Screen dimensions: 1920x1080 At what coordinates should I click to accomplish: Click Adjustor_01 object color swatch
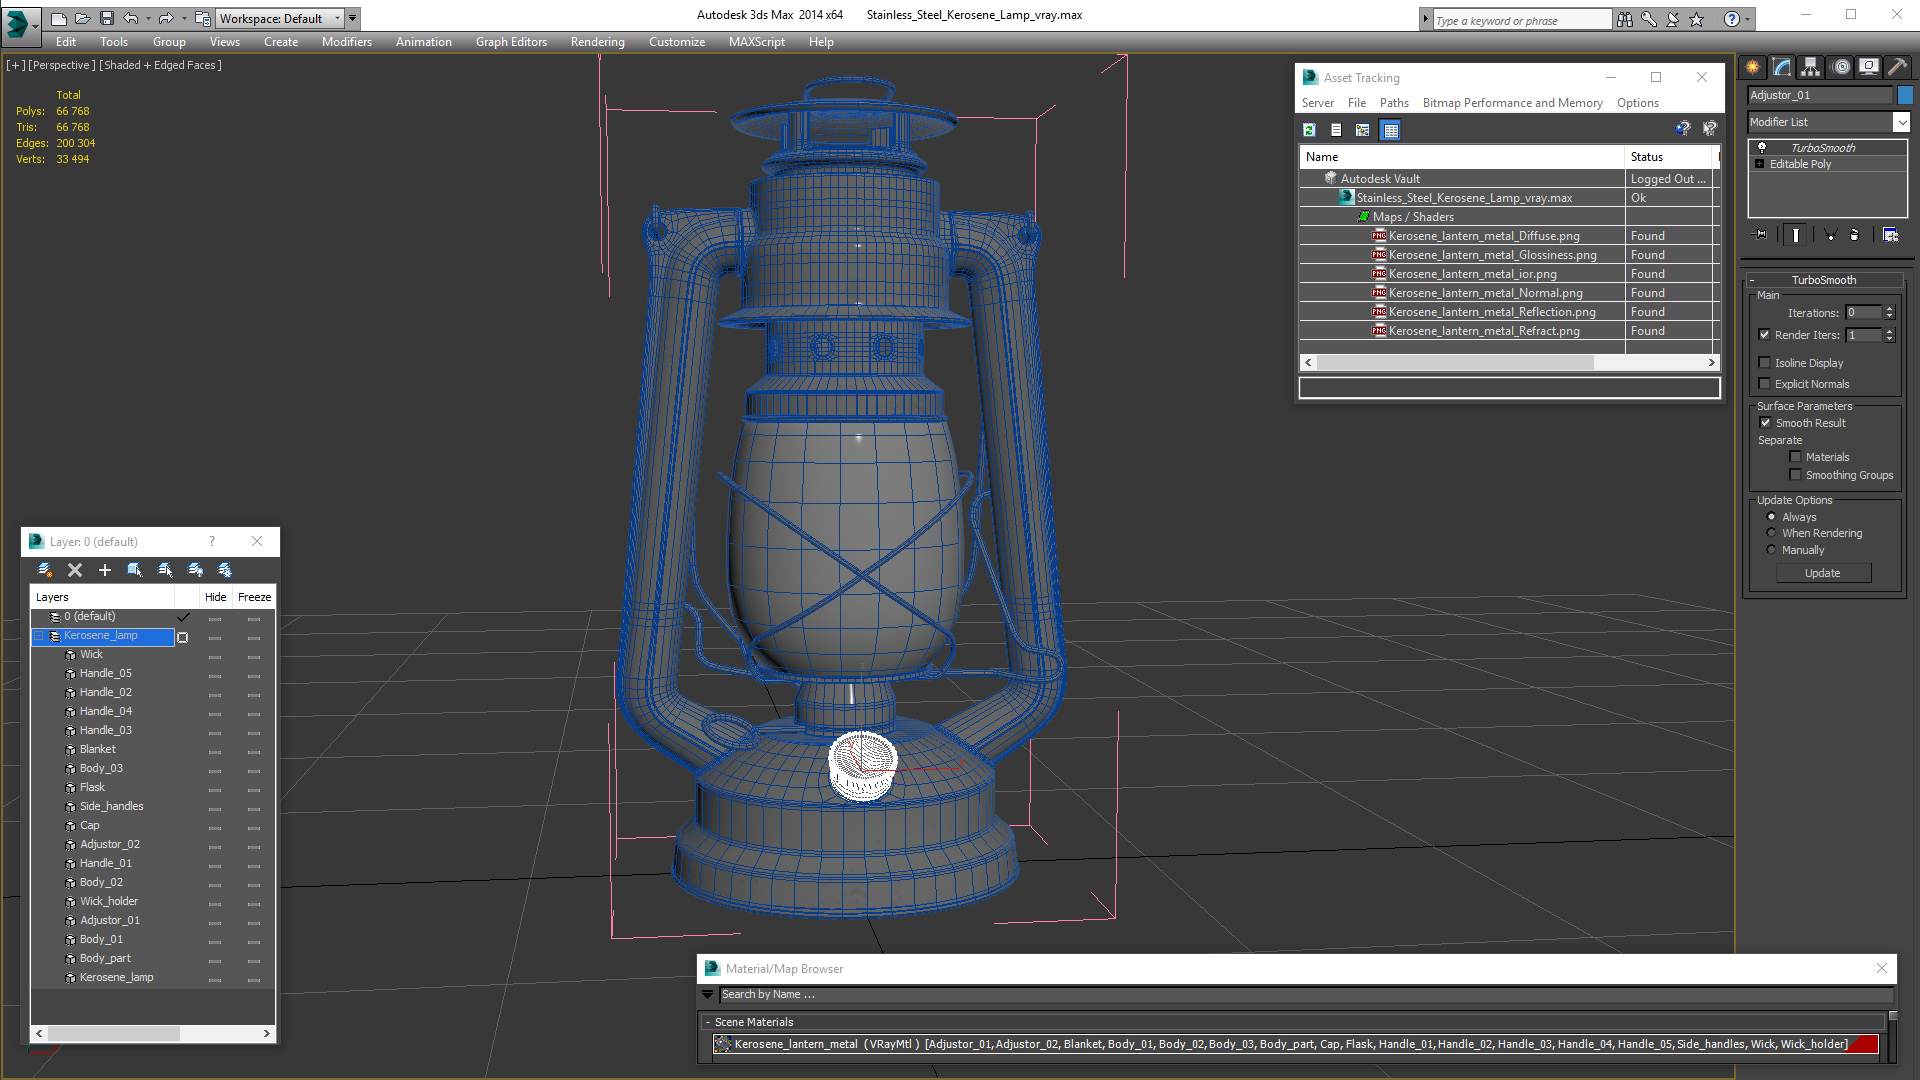[x=1905, y=95]
